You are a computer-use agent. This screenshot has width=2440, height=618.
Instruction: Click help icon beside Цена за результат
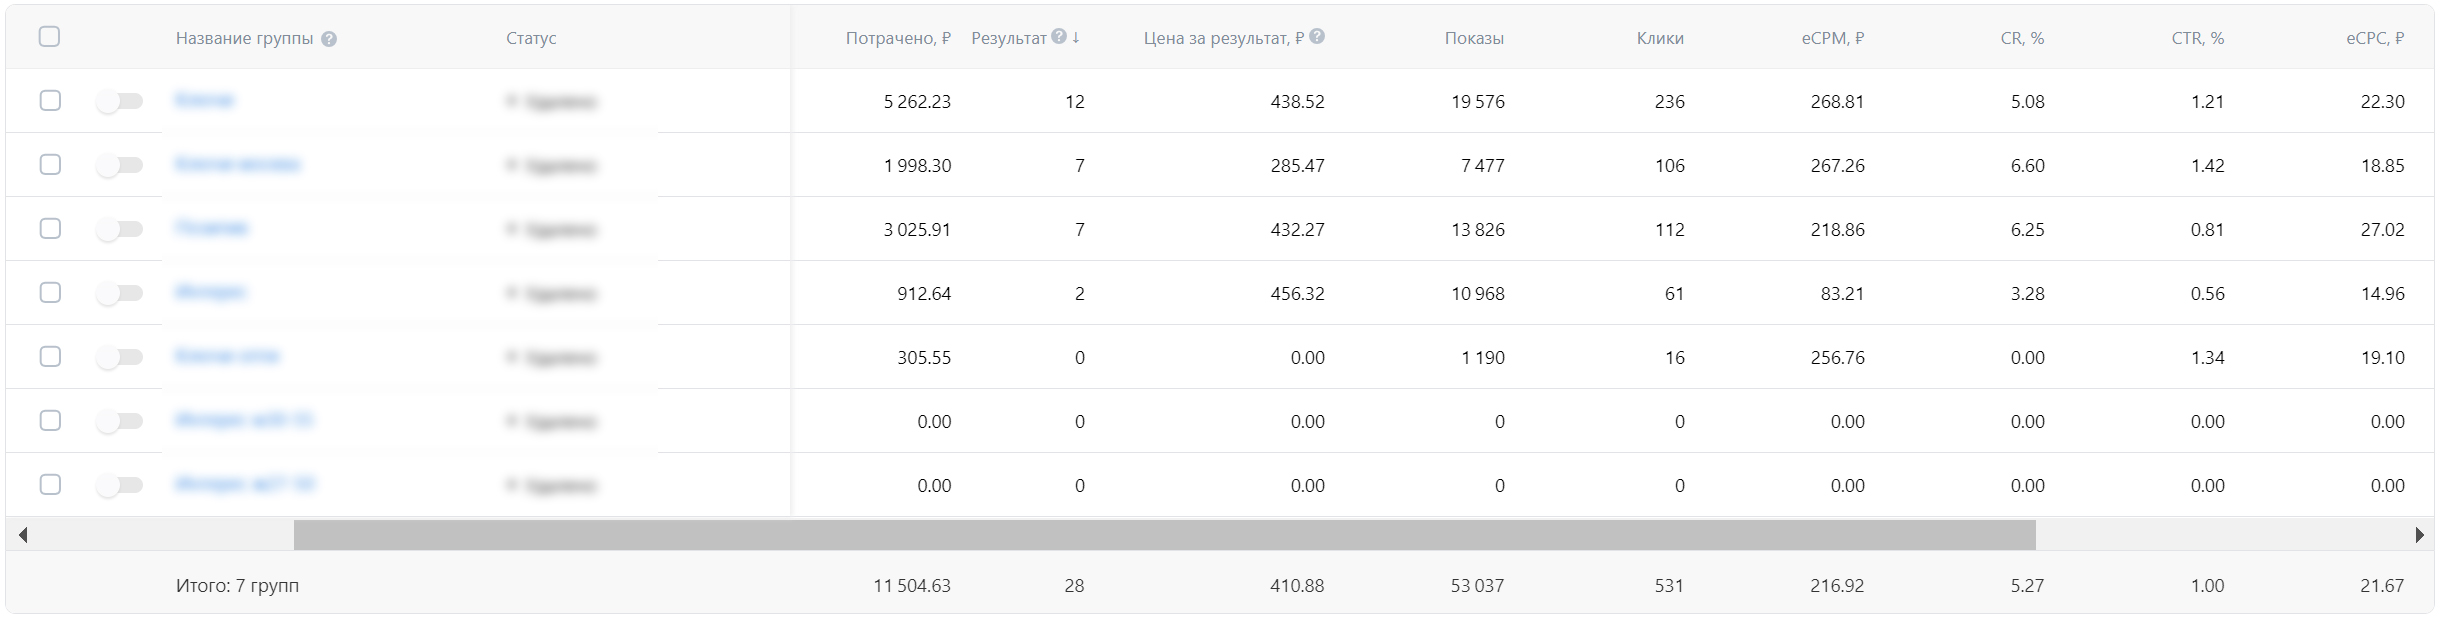click(x=1317, y=37)
